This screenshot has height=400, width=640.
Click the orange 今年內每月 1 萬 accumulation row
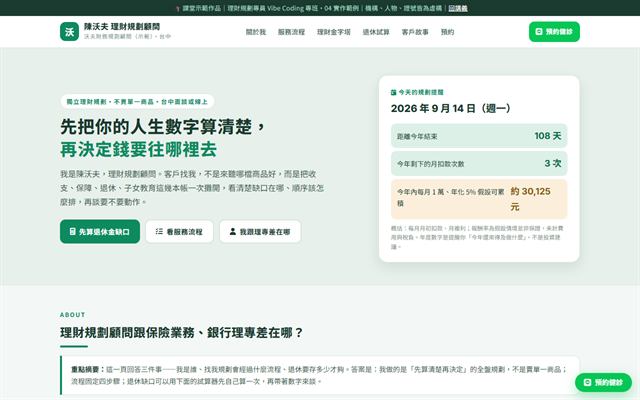tap(479, 199)
